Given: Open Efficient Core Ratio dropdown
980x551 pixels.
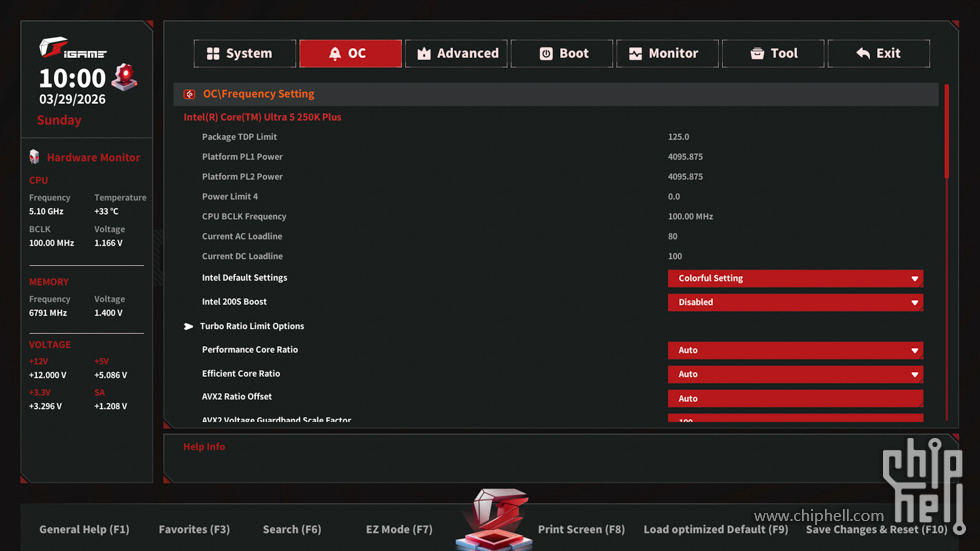Looking at the screenshot, I should pos(795,374).
